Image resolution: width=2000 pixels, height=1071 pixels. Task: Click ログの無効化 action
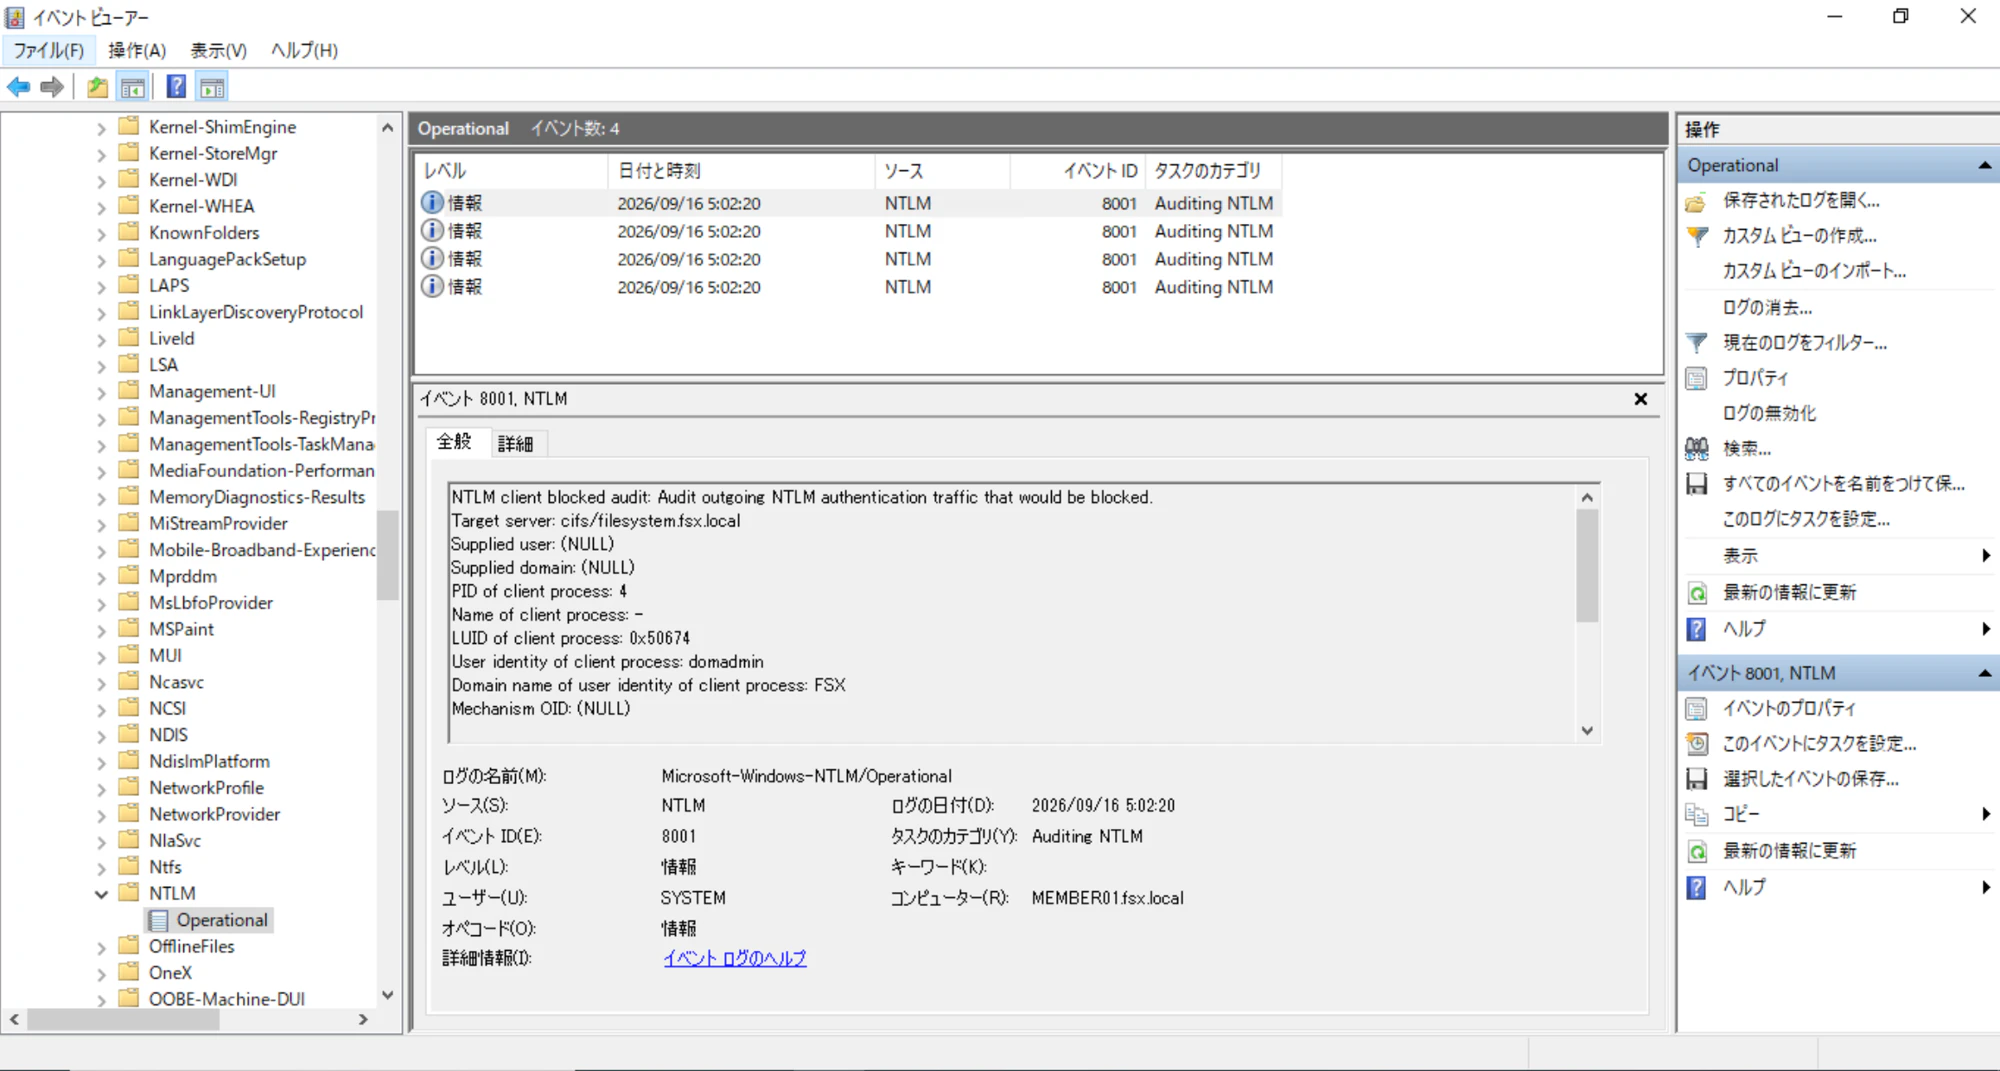[x=1769, y=413]
